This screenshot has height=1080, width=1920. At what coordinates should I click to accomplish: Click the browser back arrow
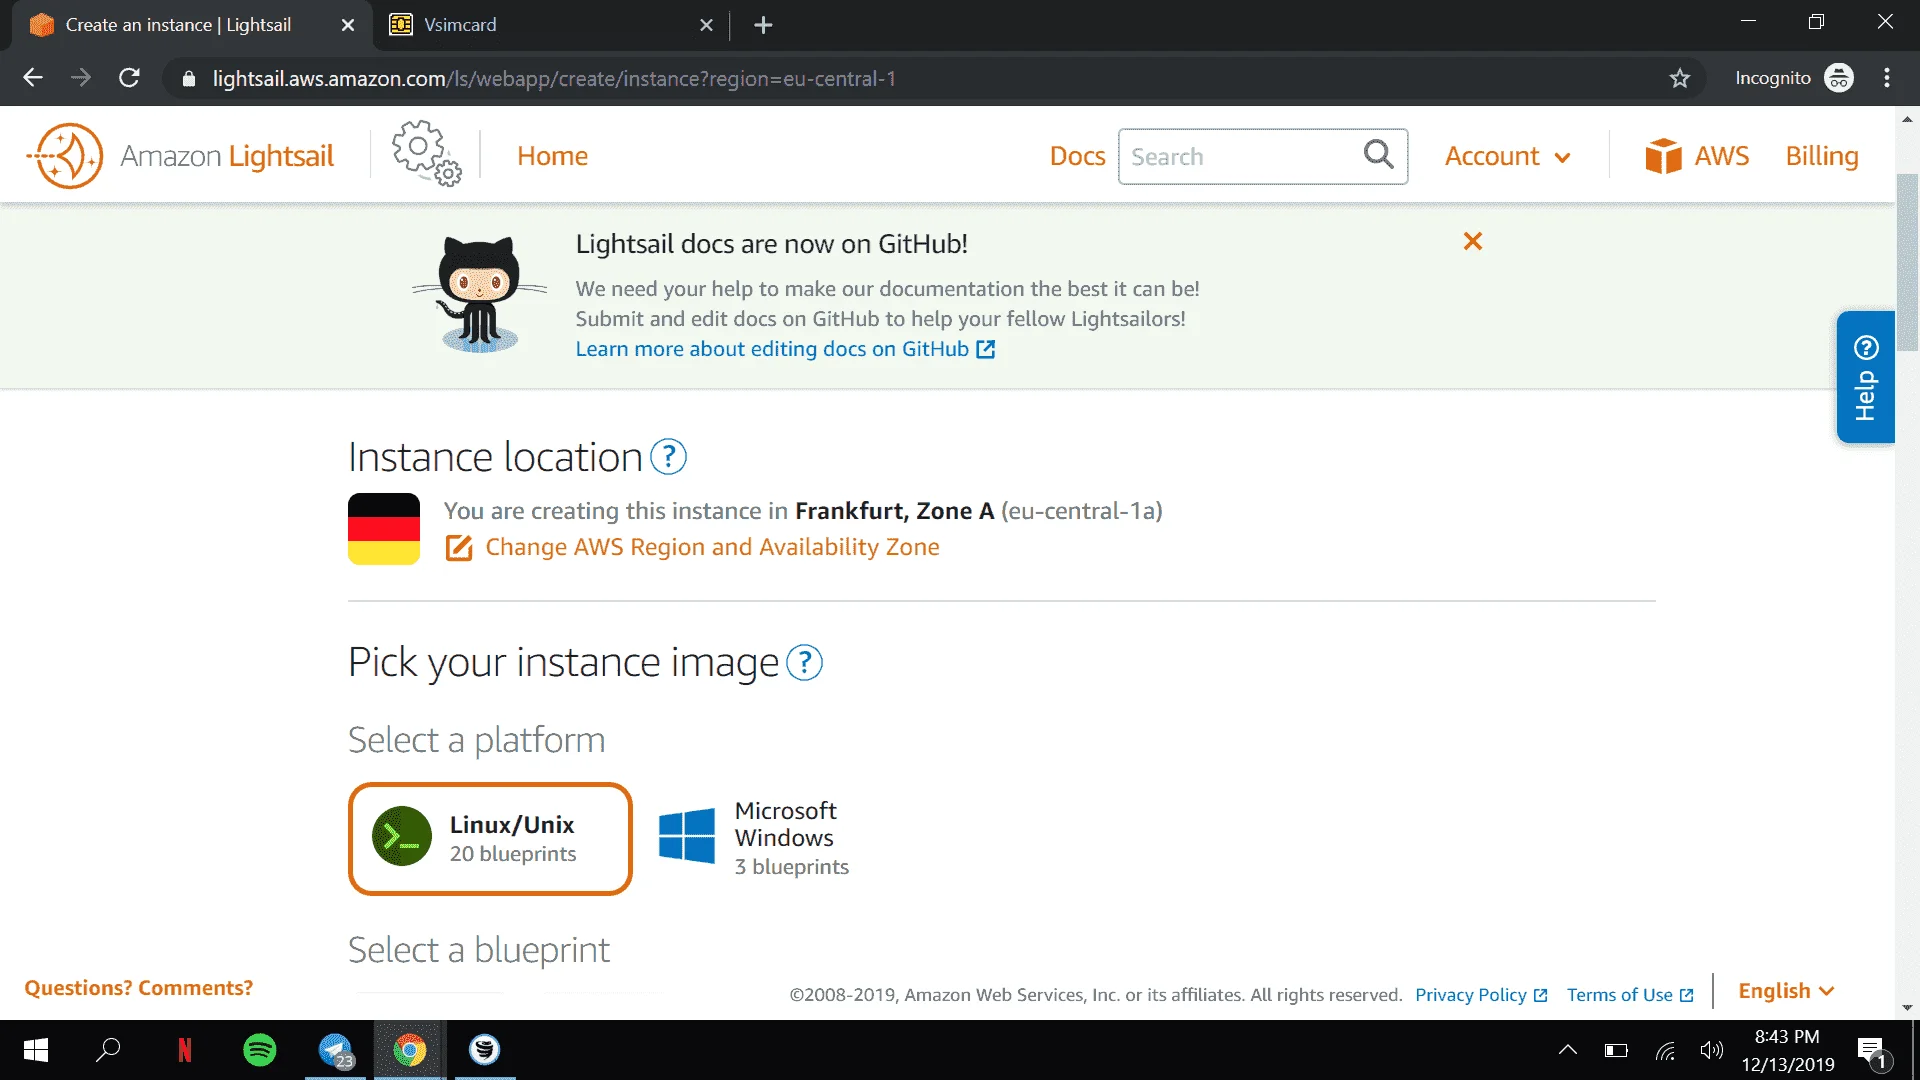(33, 78)
